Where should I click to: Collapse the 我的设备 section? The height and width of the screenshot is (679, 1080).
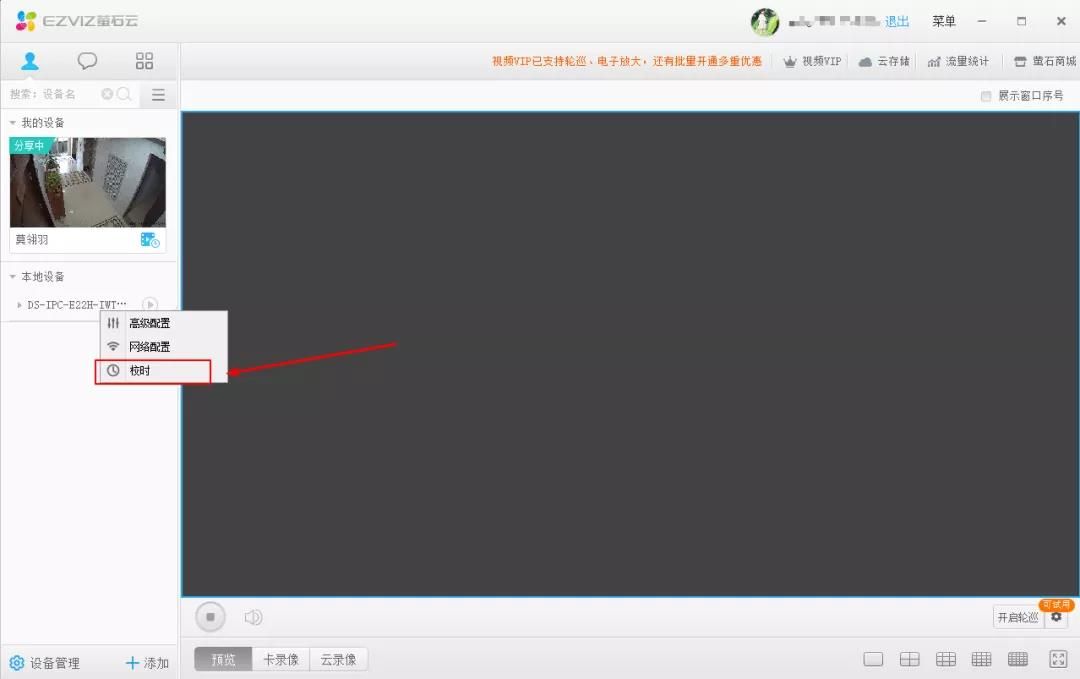pyautogui.click(x=12, y=121)
